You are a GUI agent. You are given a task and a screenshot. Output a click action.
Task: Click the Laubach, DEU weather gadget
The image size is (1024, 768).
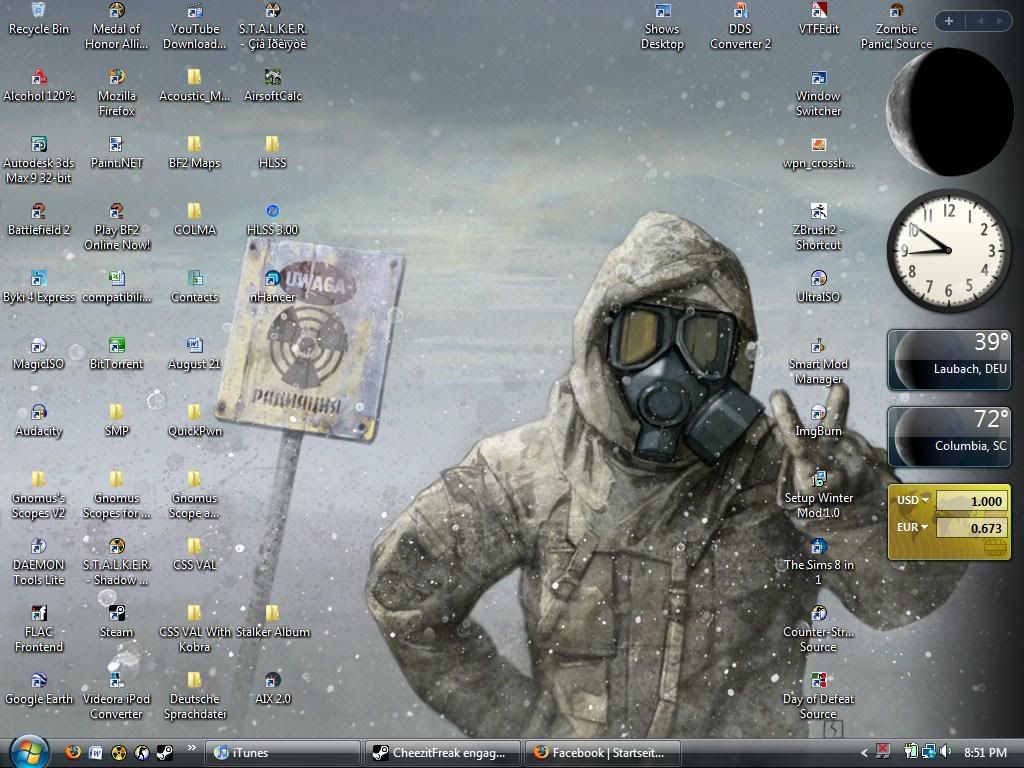[949, 359]
